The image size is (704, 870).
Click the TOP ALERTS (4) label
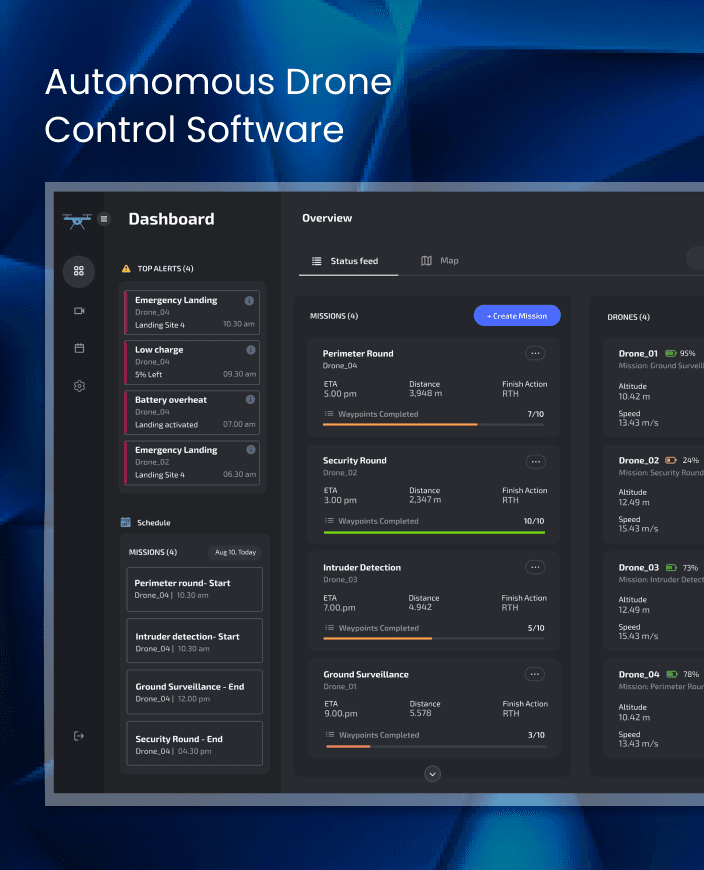pyautogui.click(x=165, y=269)
